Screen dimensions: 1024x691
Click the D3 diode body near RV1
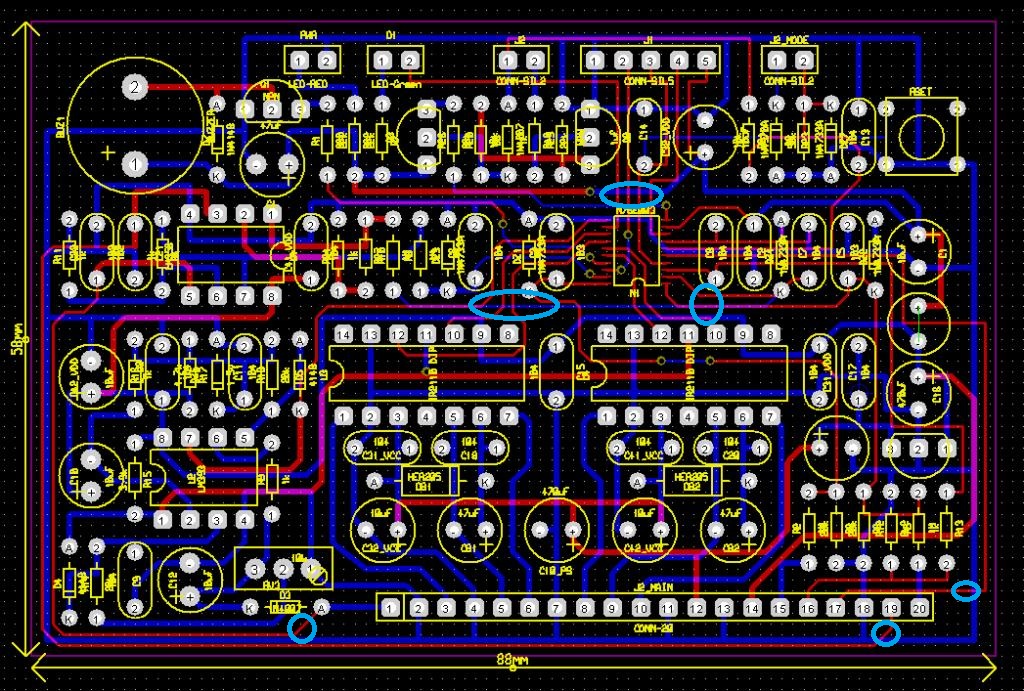click(x=285, y=608)
